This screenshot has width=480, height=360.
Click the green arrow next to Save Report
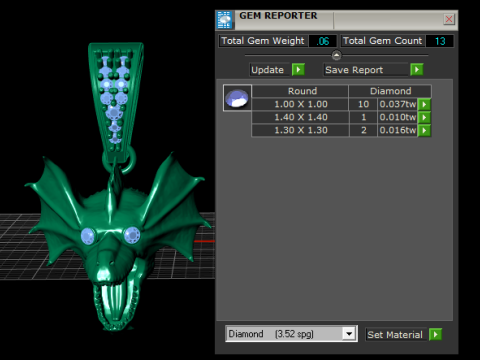tap(417, 70)
